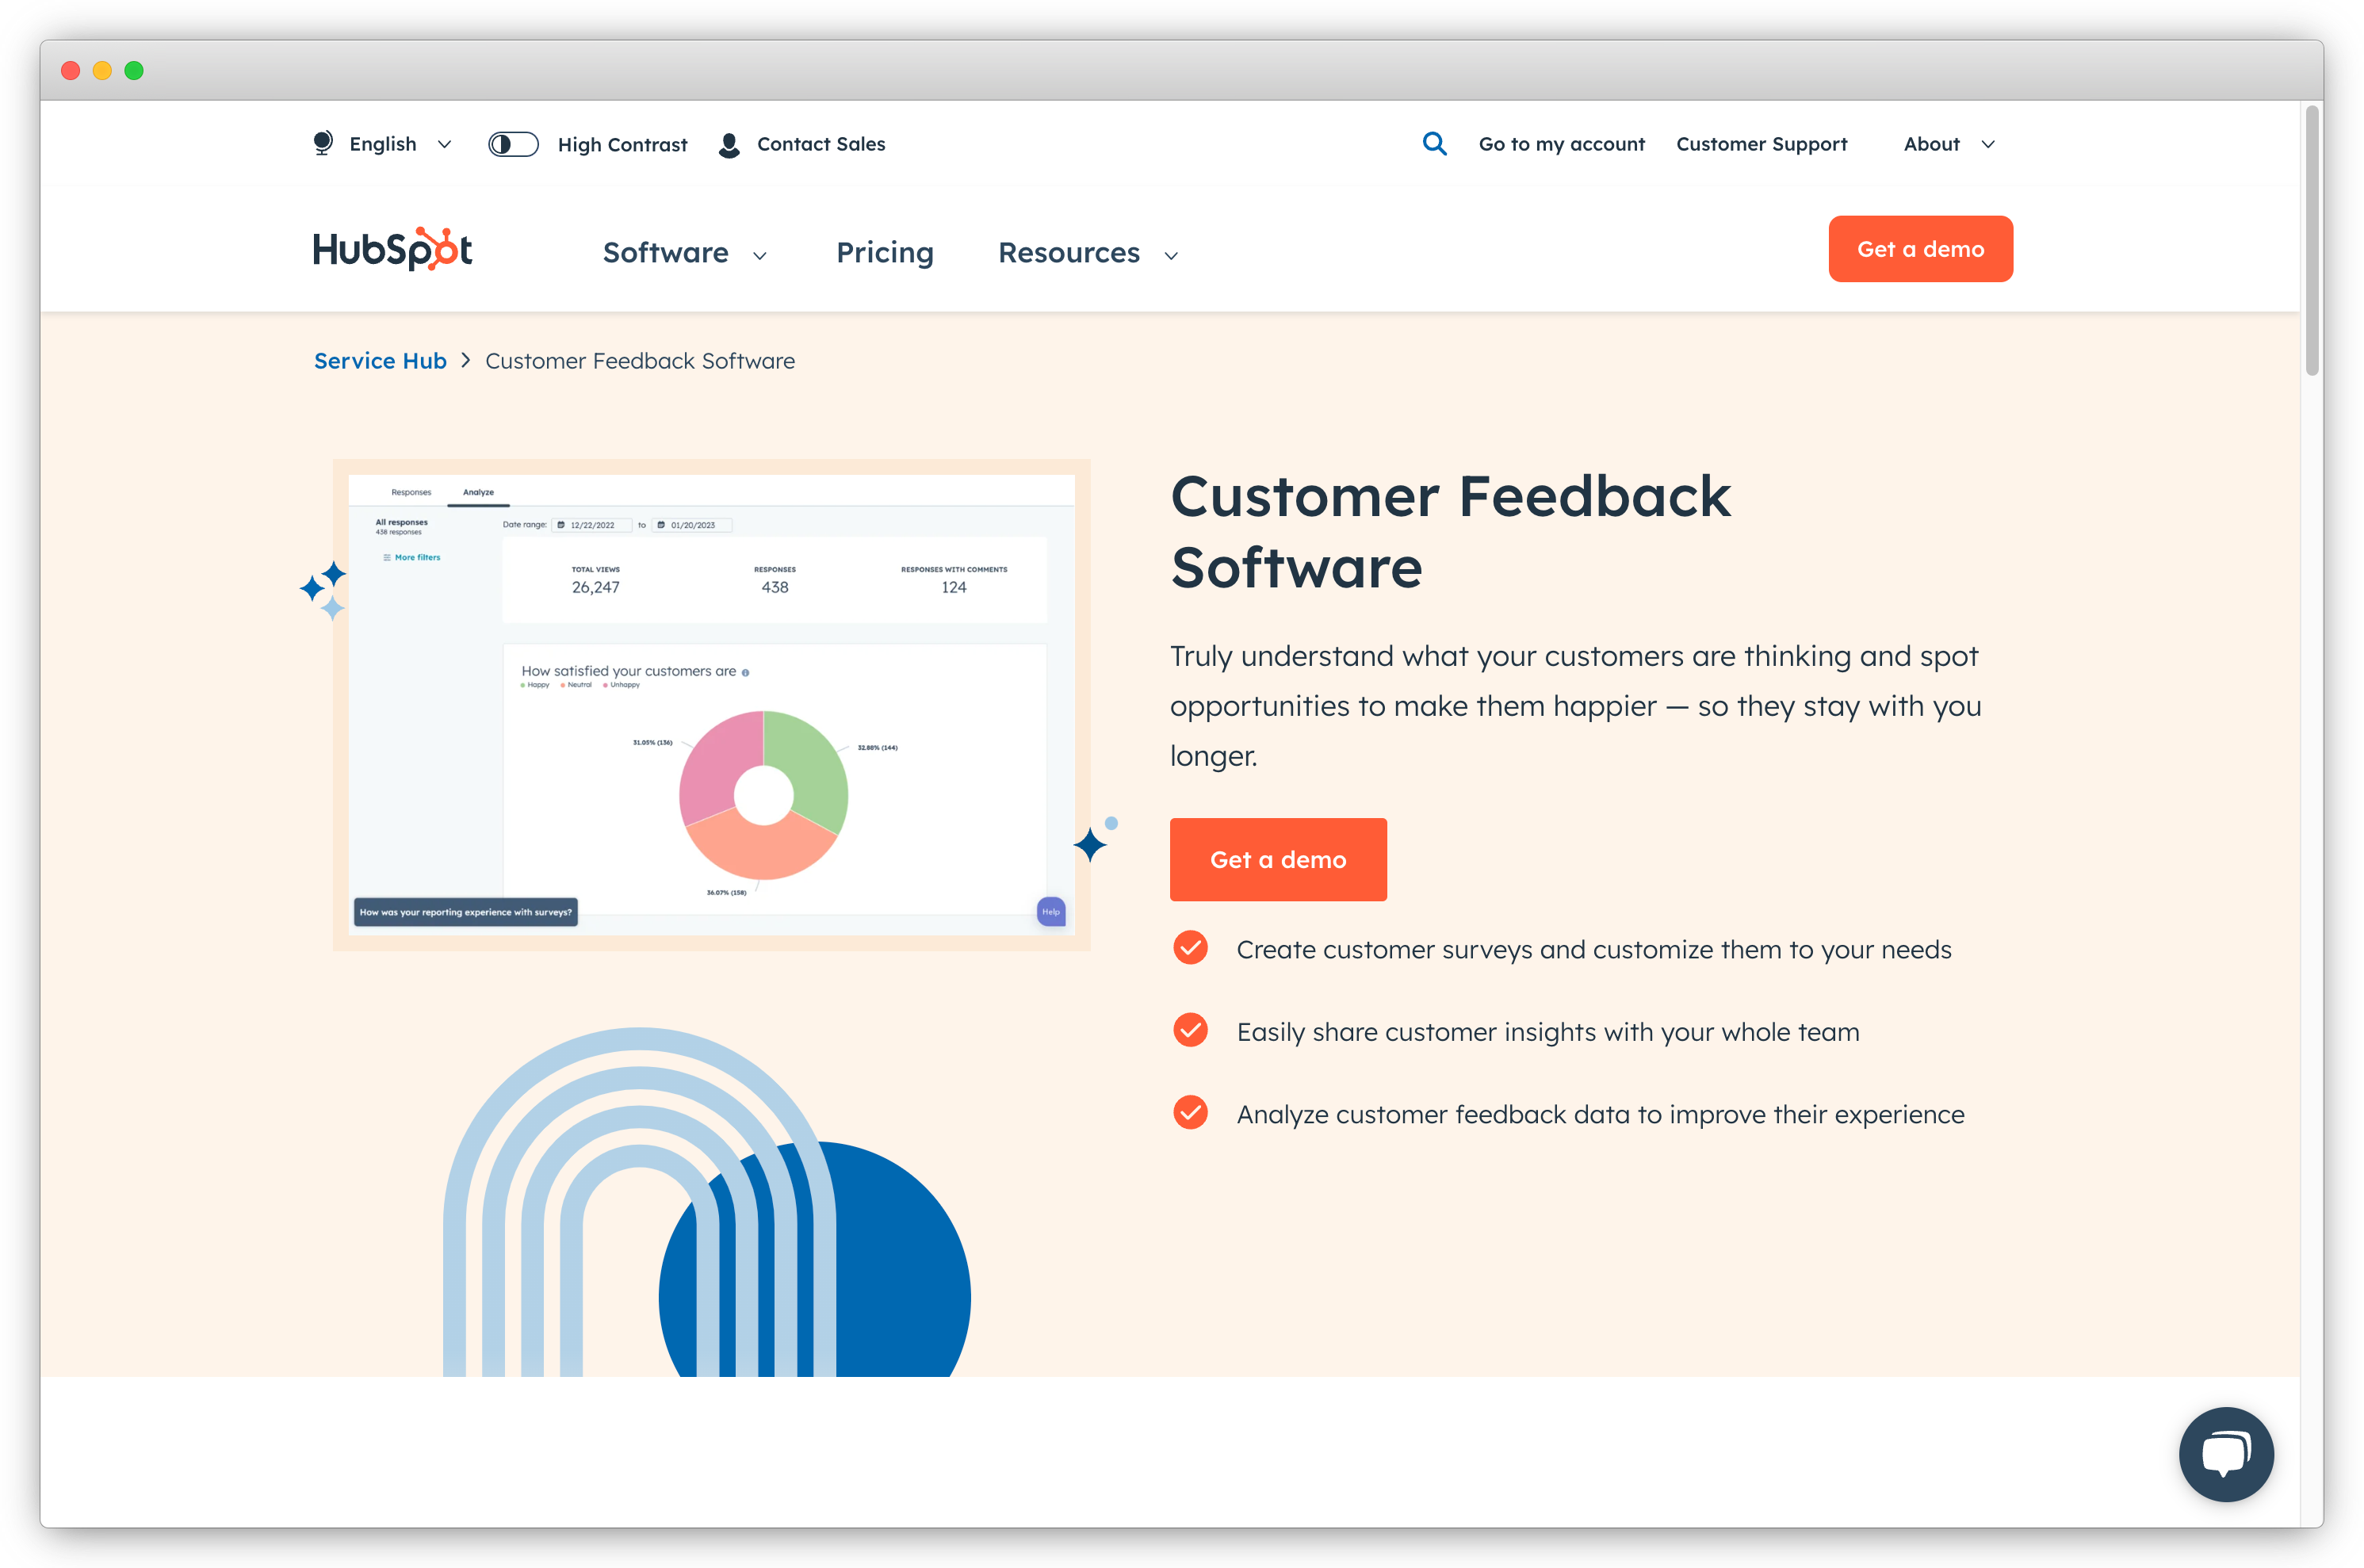Click the orange Get a demo button
Viewport: 2364px width, 1568px height.
(1278, 859)
